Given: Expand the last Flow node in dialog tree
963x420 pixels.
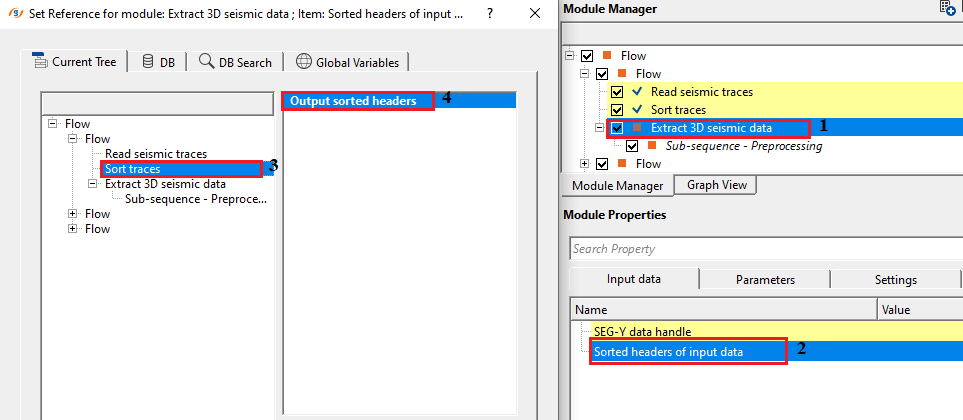Looking at the screenshot, I should (72, 228).
